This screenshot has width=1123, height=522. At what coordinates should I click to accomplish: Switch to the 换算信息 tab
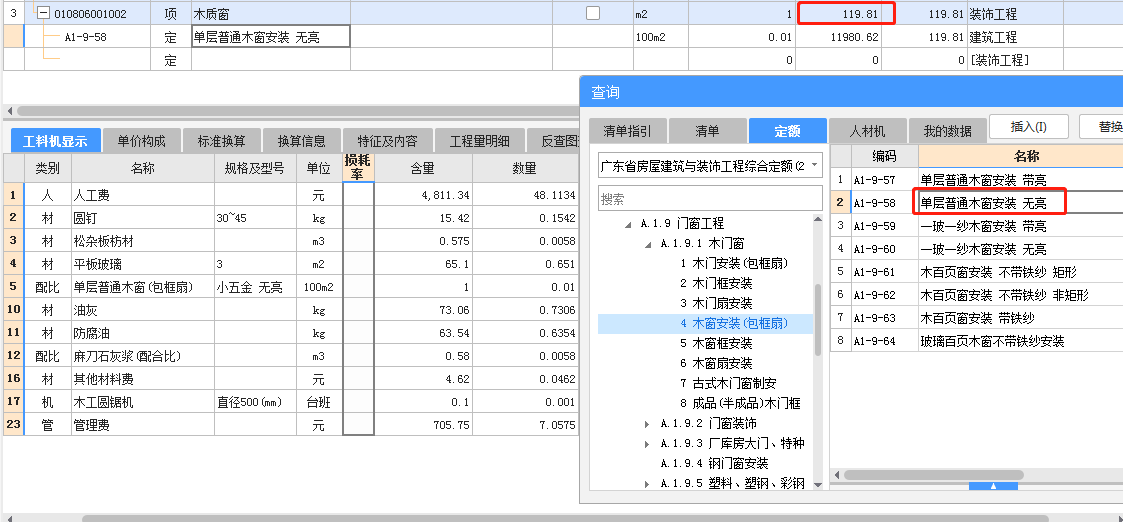click(302, 141)
